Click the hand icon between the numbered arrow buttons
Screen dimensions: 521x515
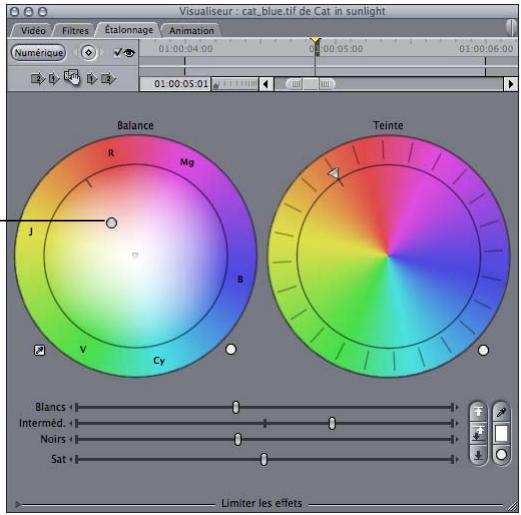pos(72,78)
